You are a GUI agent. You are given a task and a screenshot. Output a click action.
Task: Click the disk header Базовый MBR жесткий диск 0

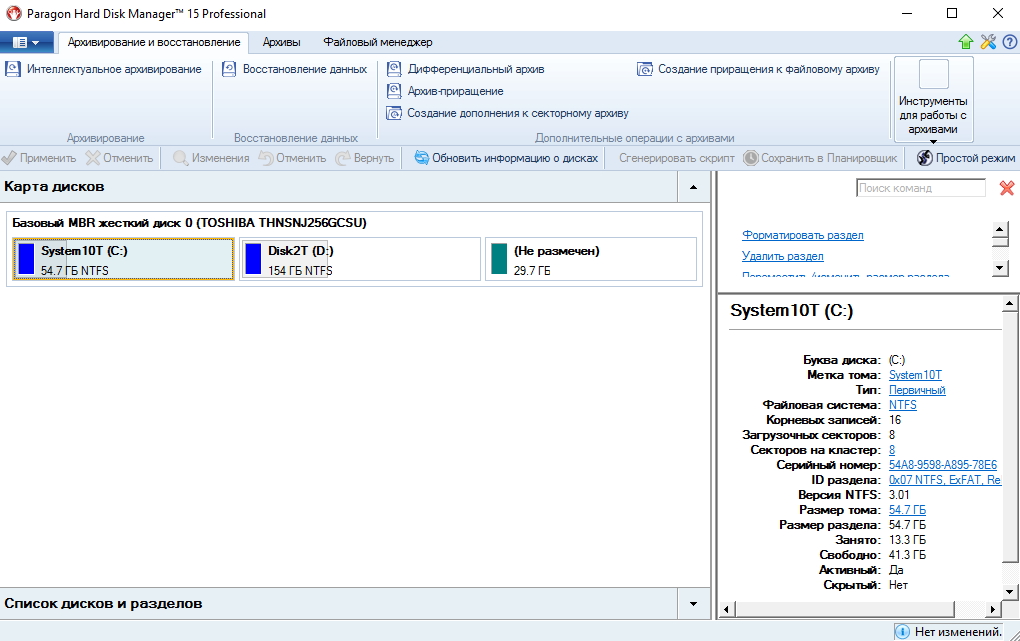(x=189, y=223)
